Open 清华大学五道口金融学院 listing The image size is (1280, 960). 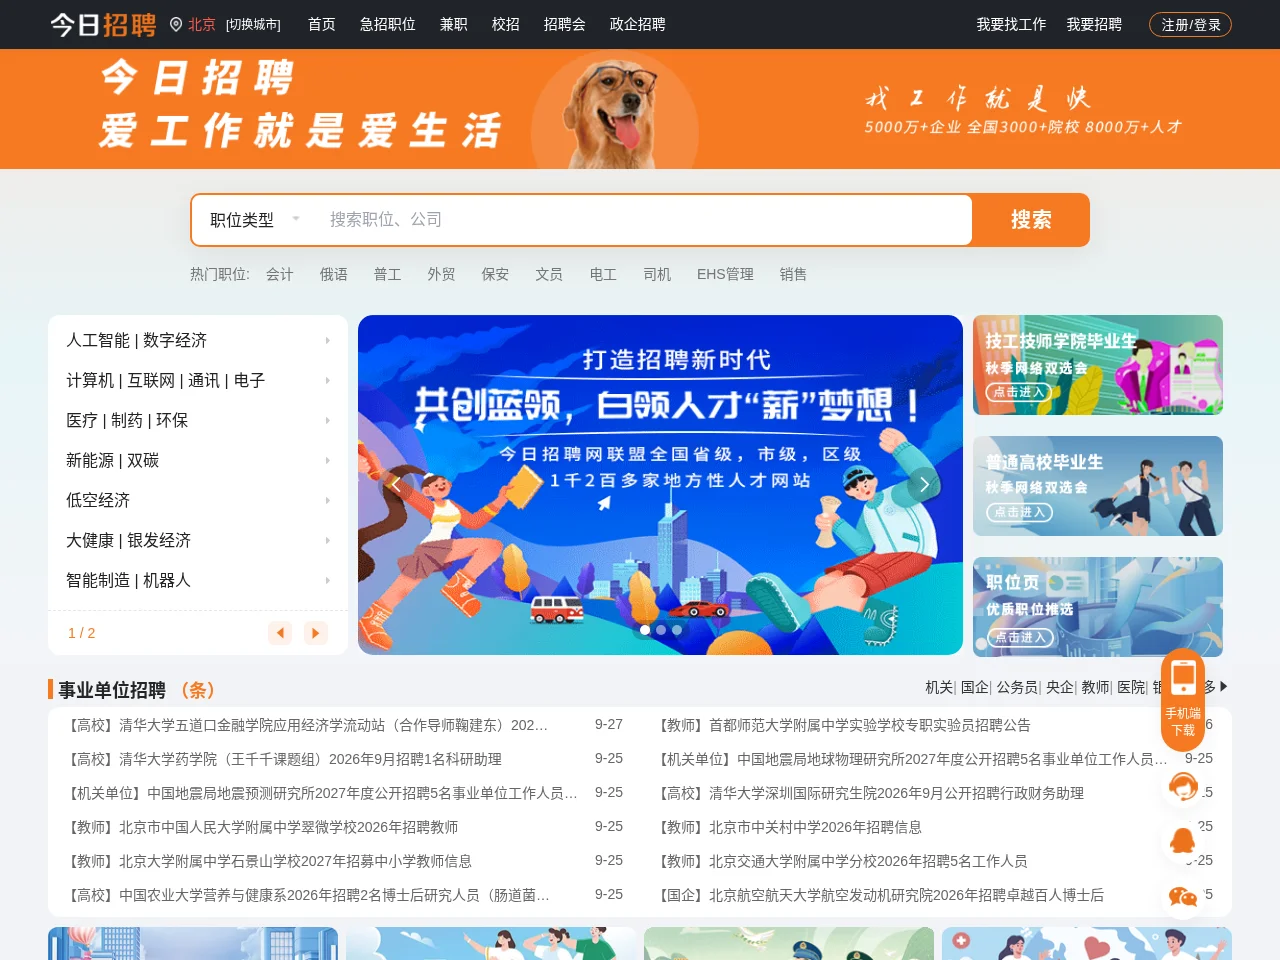tap(306, 725)
